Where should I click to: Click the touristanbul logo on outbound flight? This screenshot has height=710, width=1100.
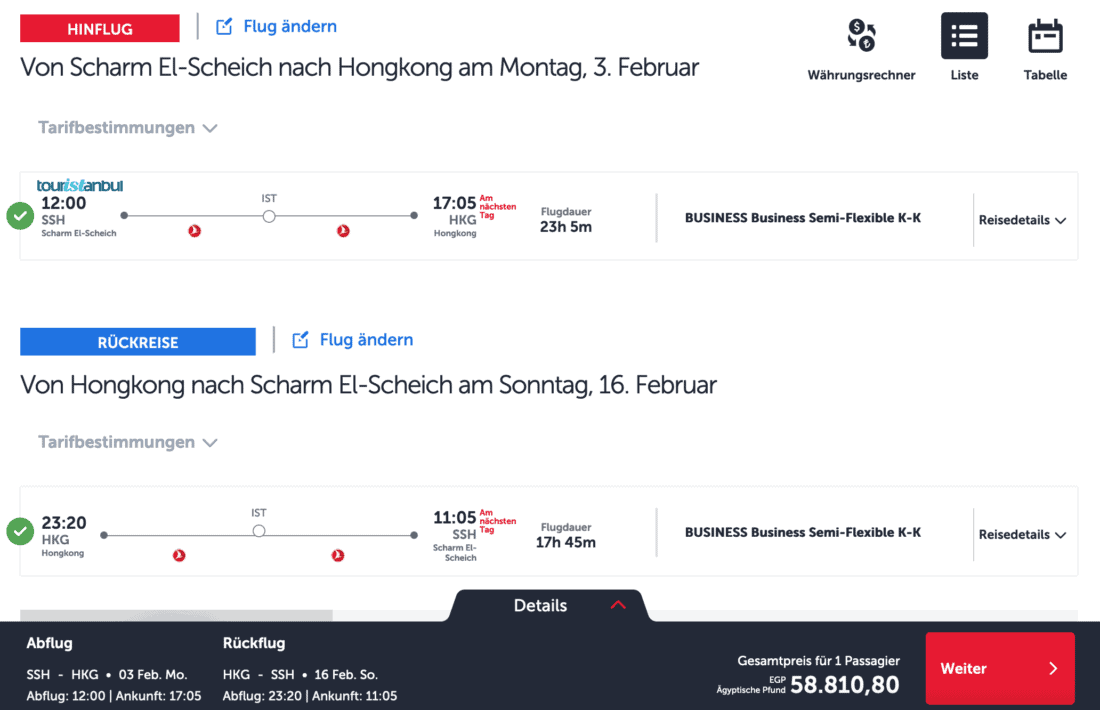80,185
